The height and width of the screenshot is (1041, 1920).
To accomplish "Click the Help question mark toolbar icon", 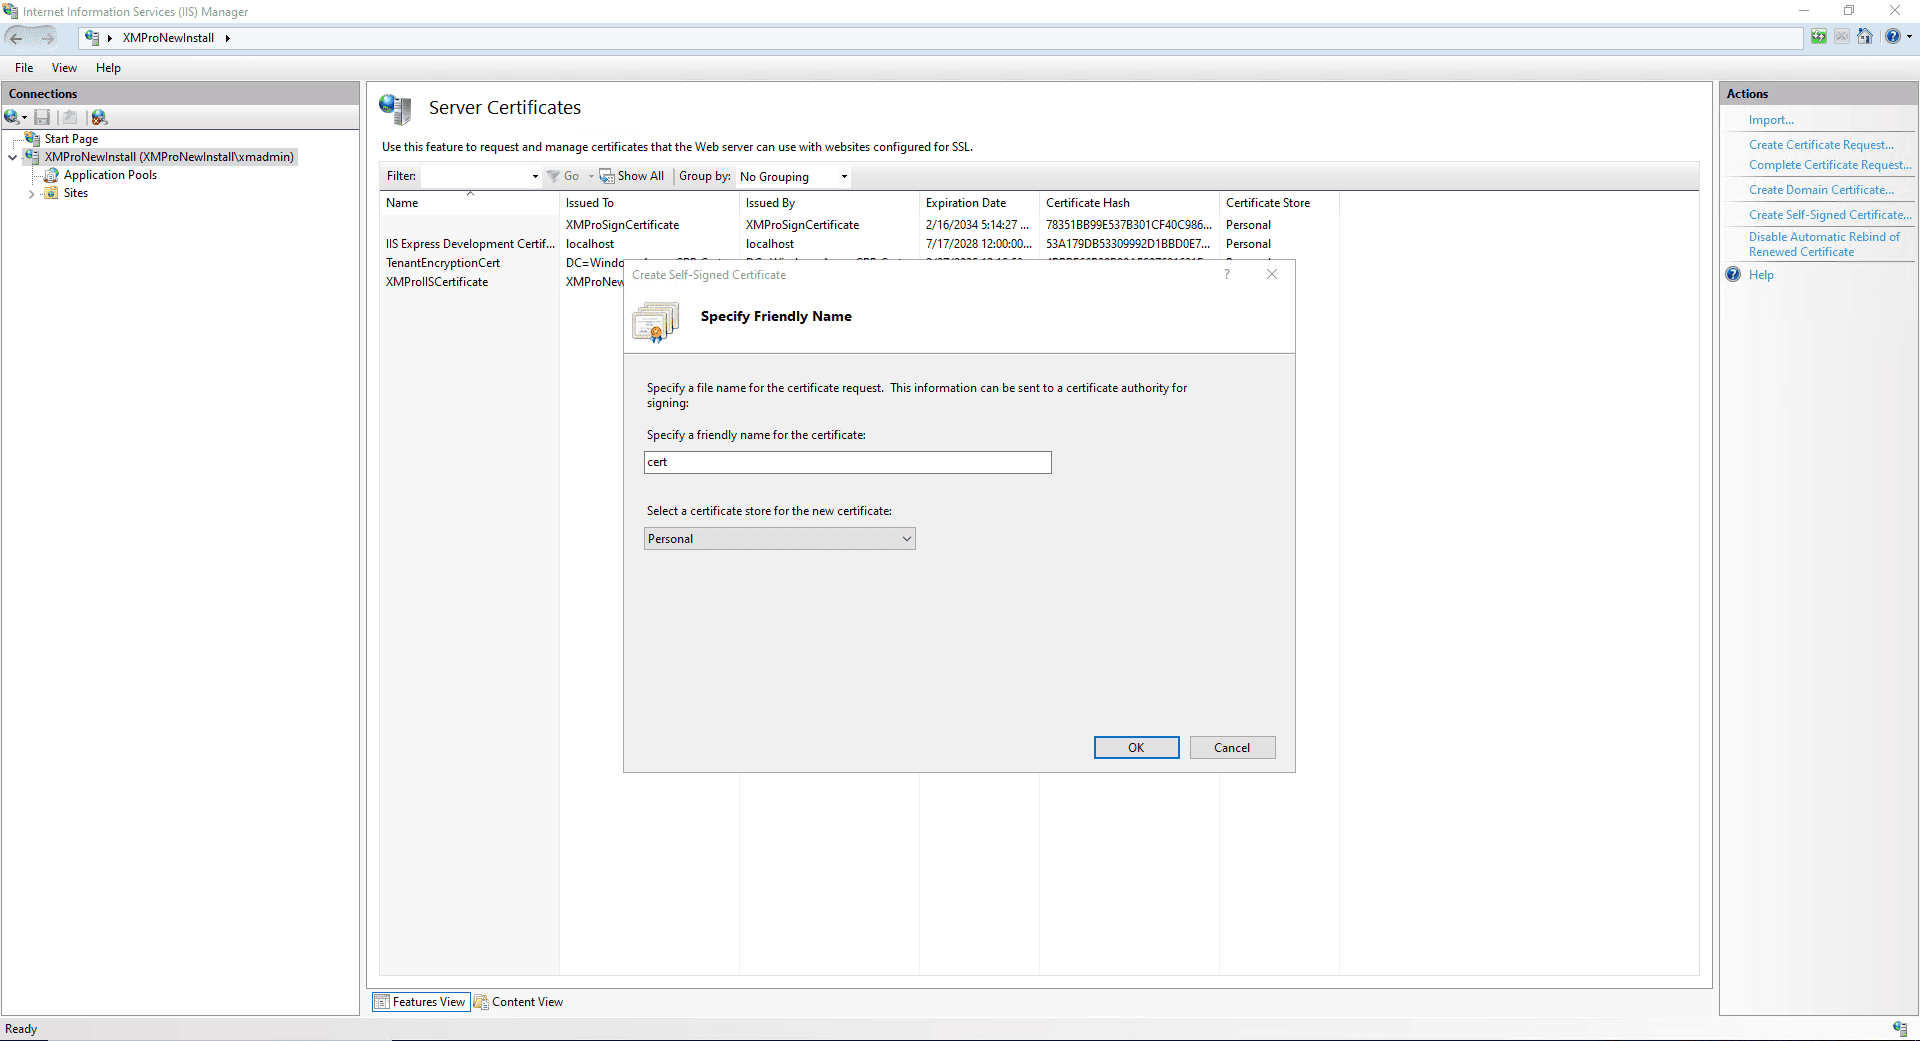I will 1892,37.
